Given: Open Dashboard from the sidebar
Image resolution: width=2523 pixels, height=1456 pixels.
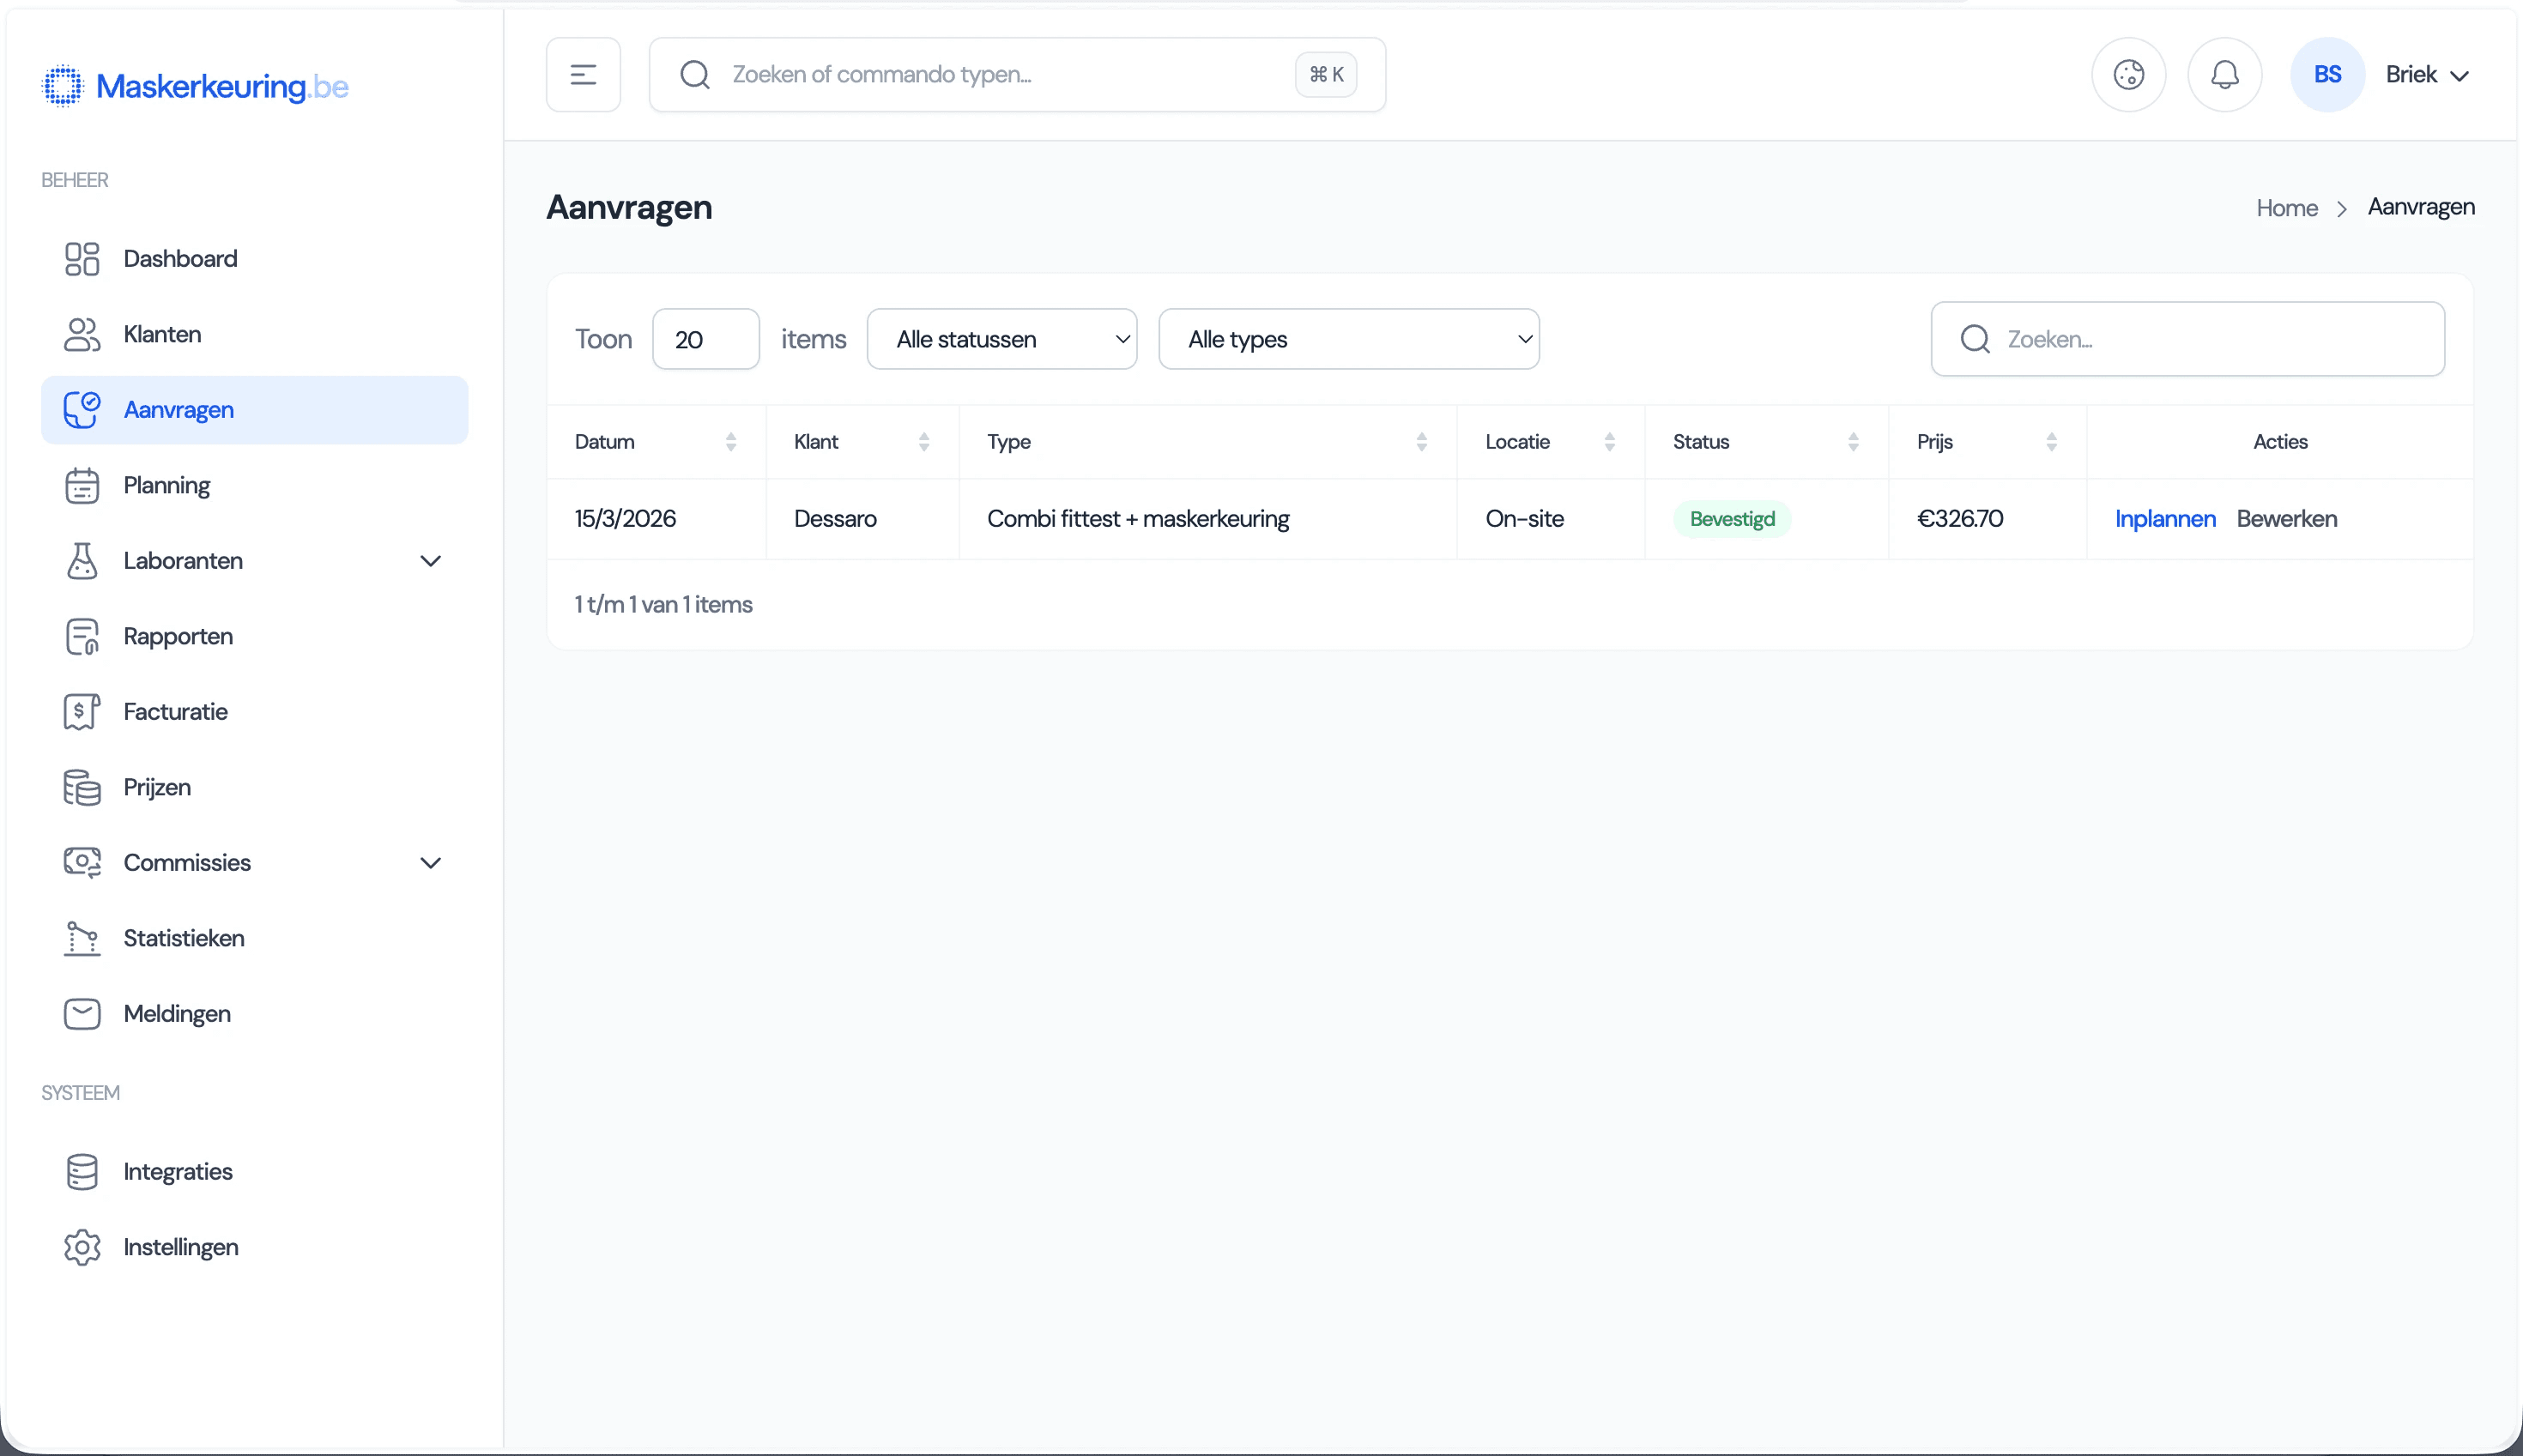Looking at the screenshot, I should (x=180, y=259).
